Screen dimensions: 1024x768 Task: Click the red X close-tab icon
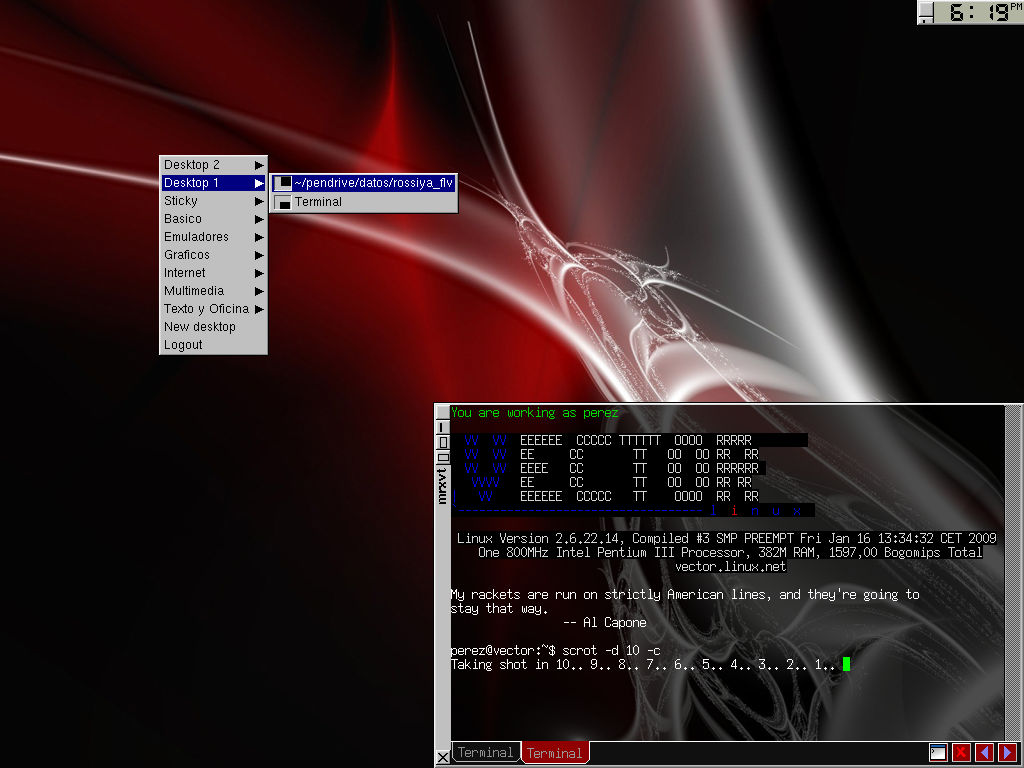(x=961, y=753)
